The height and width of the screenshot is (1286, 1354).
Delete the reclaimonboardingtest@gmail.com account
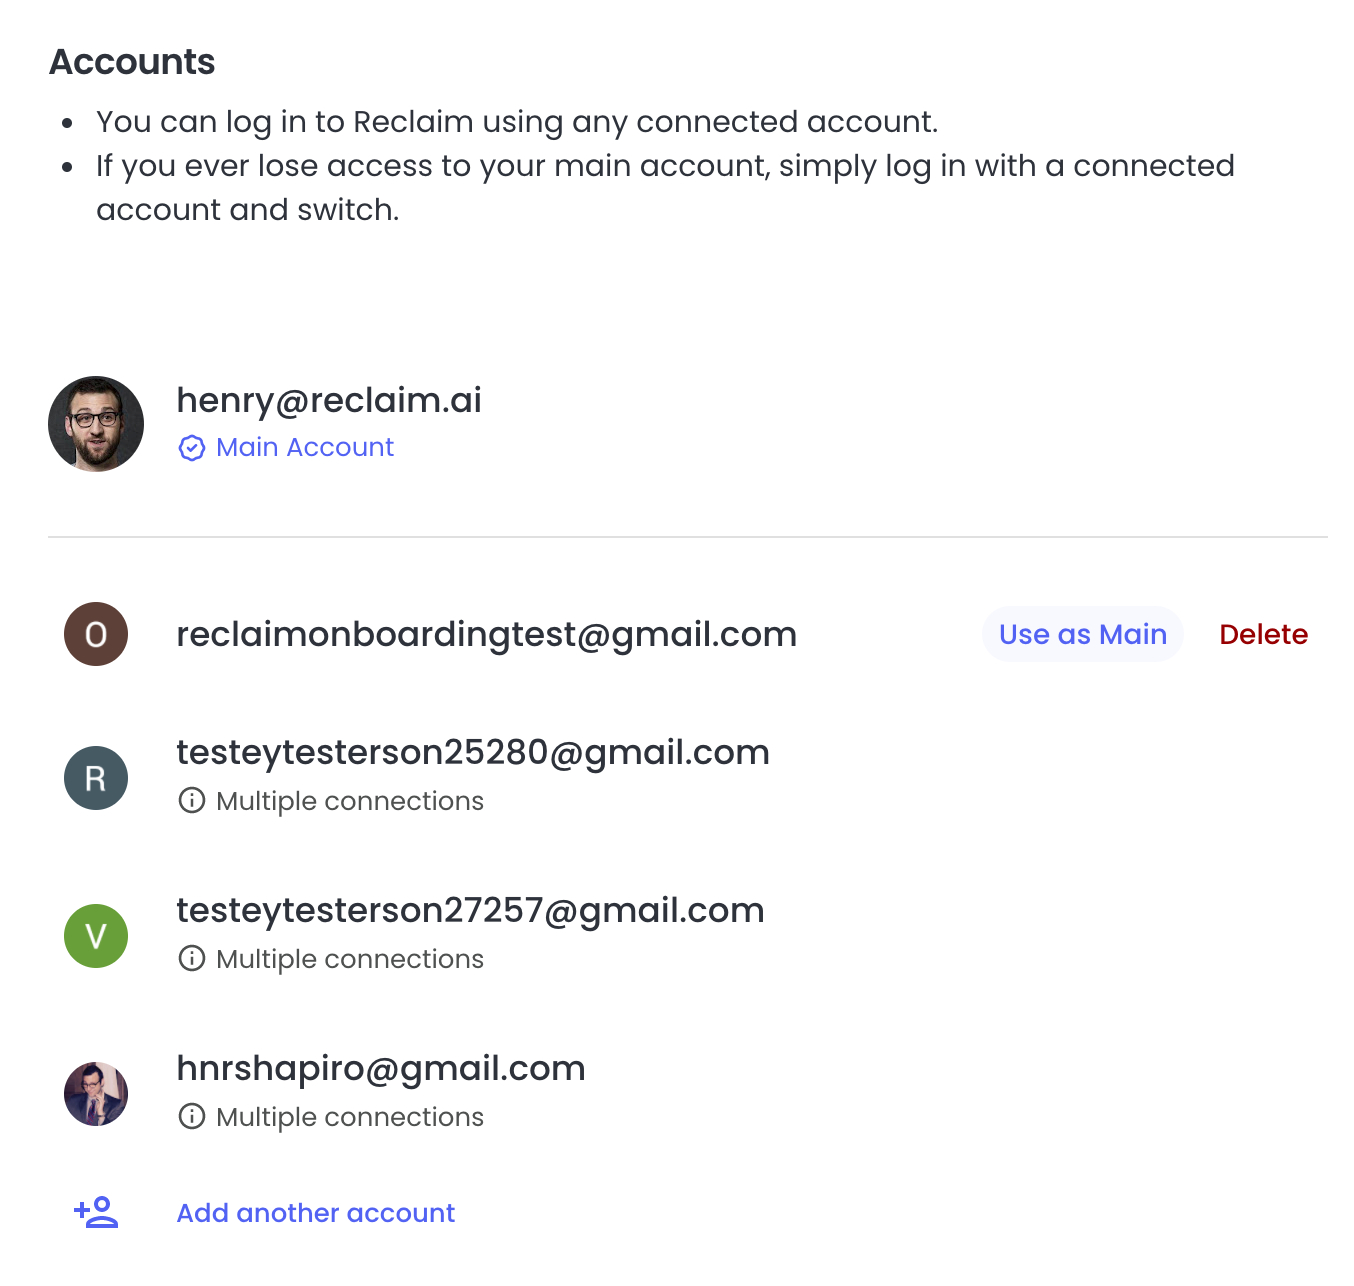pyautogui.click(x=1264, y=634)
